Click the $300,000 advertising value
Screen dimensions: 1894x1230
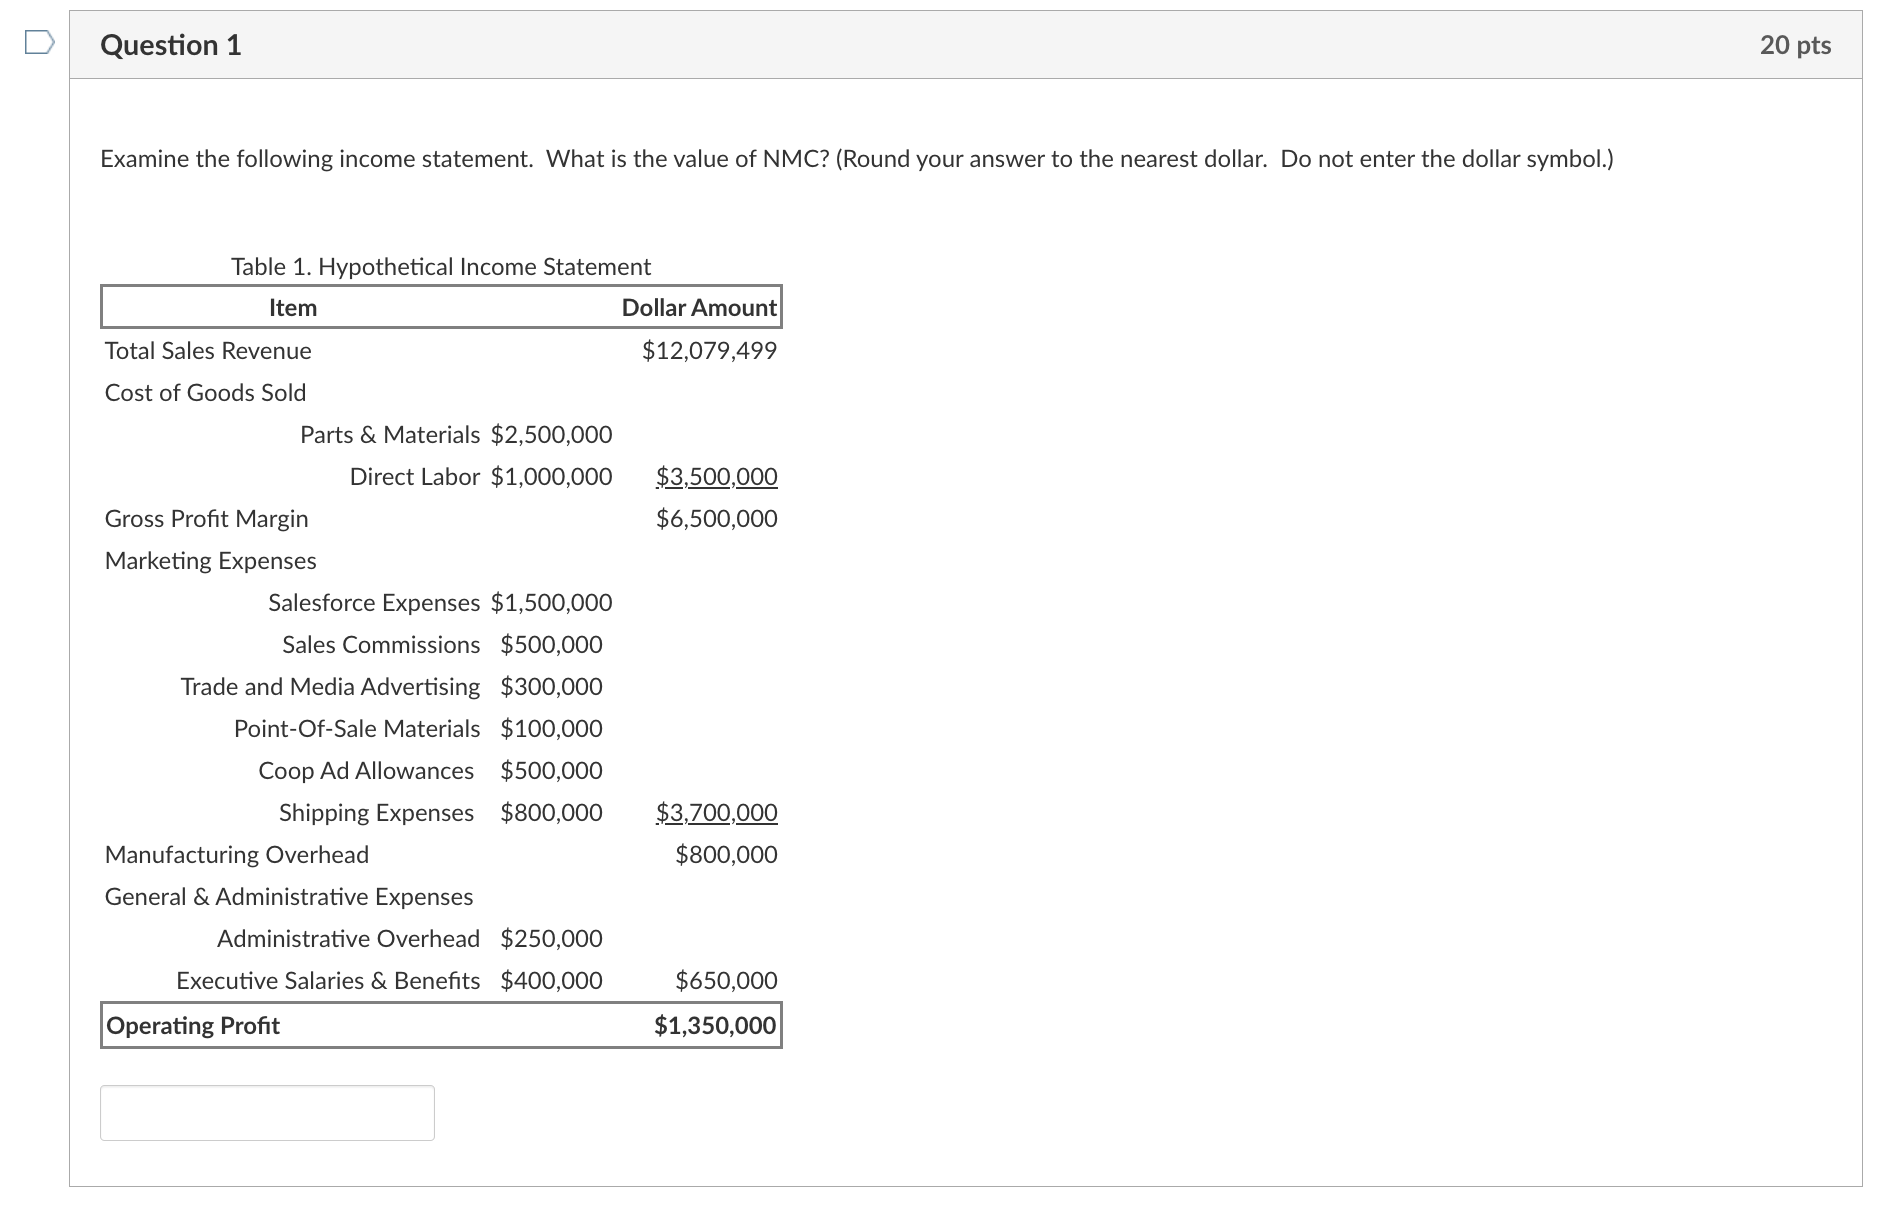[x=551, y=687]
